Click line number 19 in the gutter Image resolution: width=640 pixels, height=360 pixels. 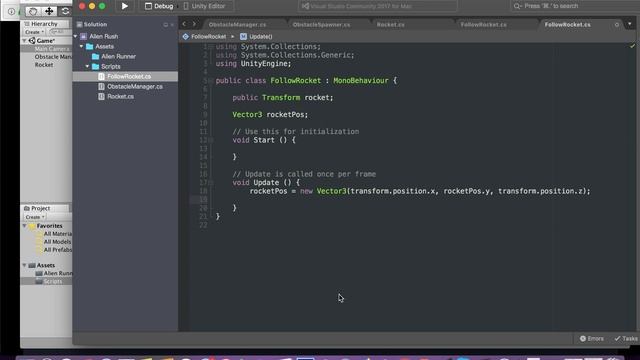[203, 200]
